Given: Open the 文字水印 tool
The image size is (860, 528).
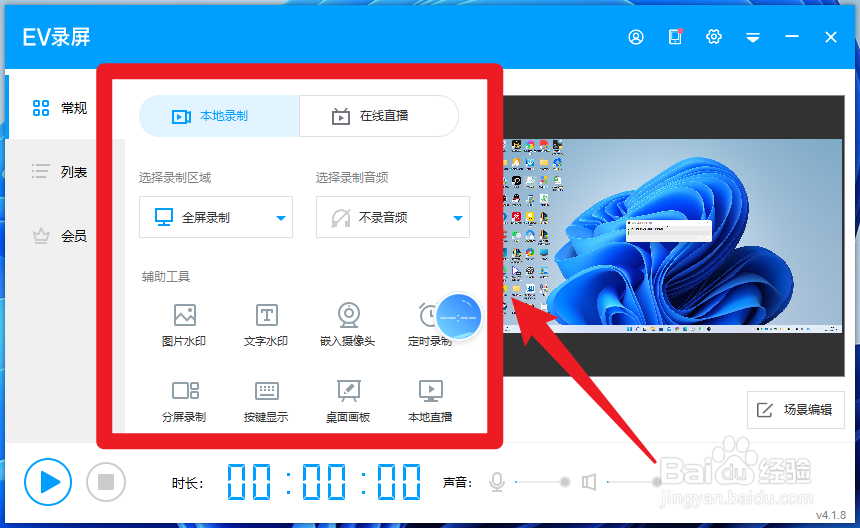Looking at the screenshot, I should [266, 325].
